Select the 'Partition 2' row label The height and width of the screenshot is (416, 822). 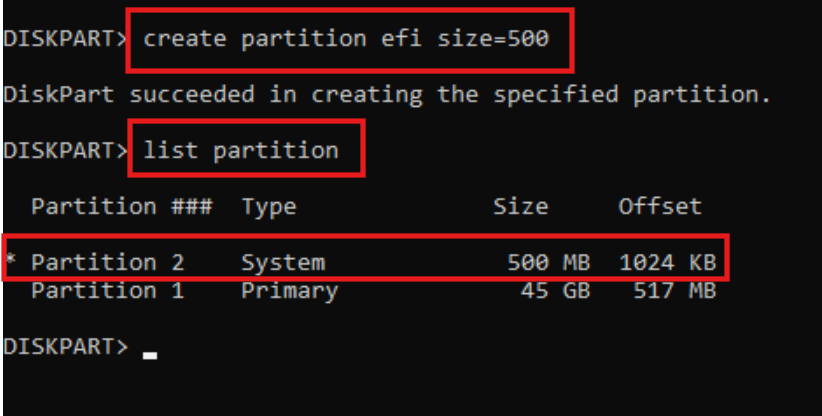[x=107, y=263]
